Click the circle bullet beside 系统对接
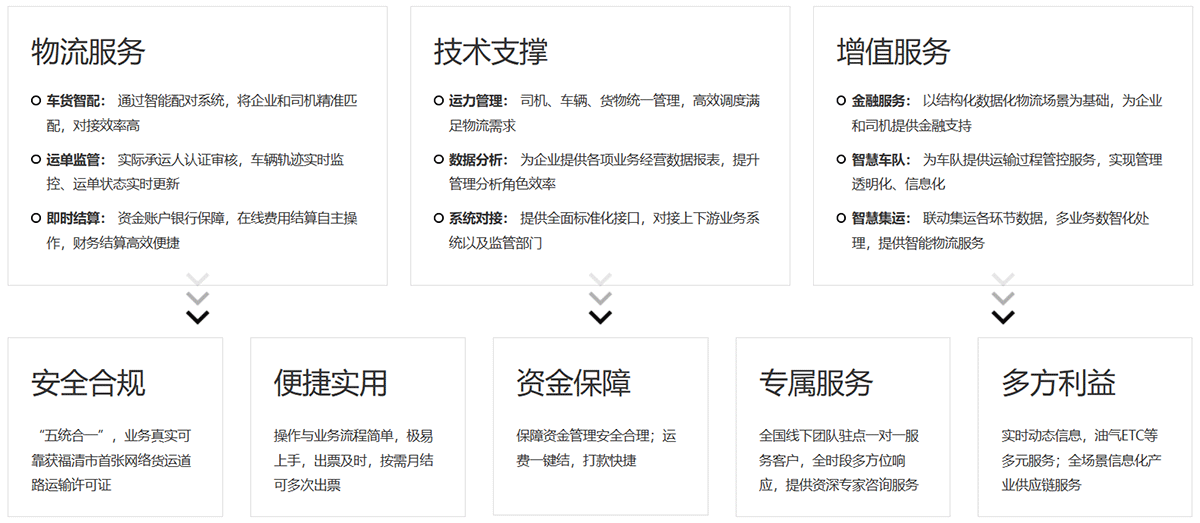The height and width of the screenshot is (523, 1200). click(x=439, y=217)
